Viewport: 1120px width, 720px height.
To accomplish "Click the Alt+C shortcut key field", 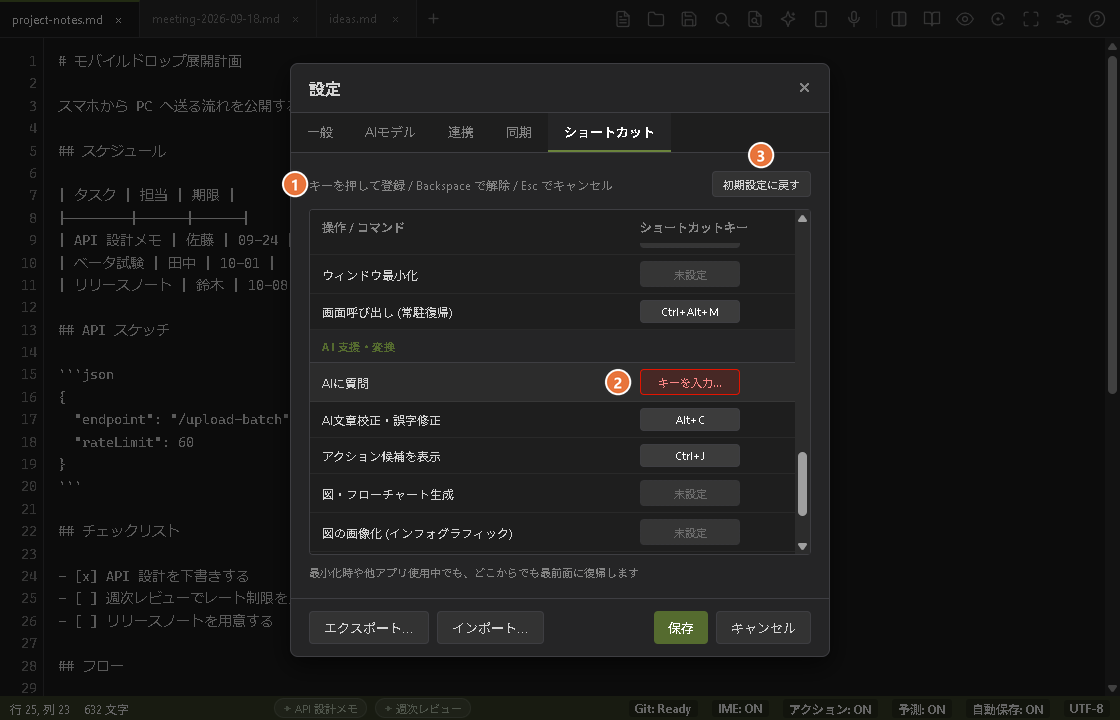I will coord(689,419).
